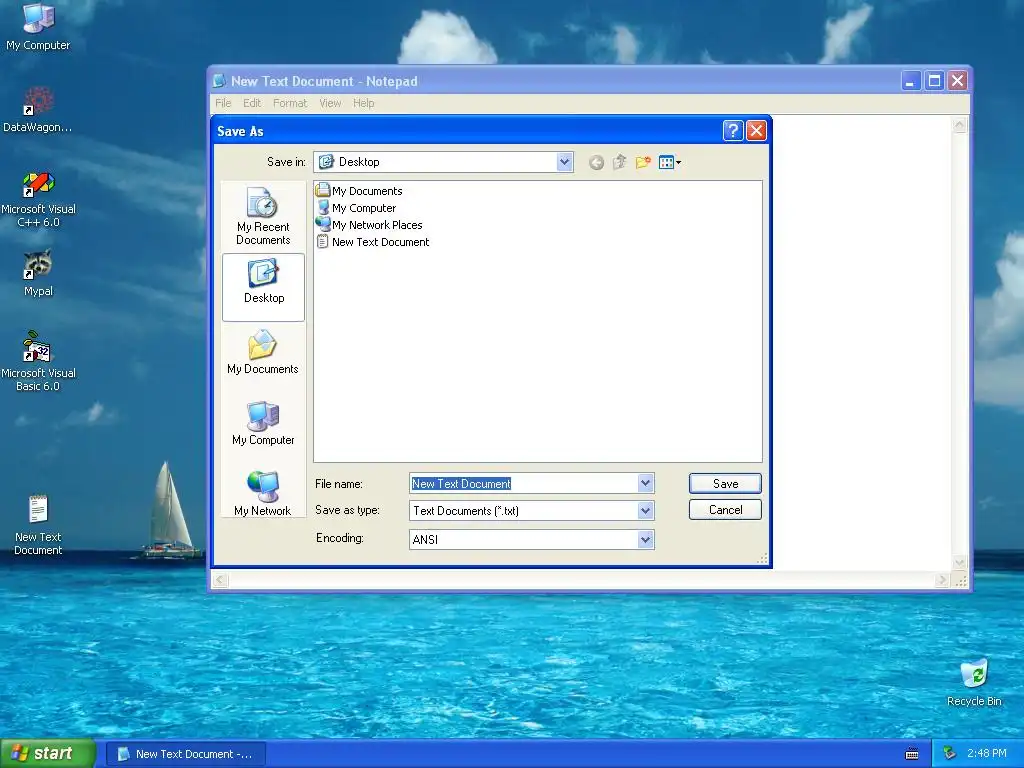1024x768 pixels.
Task: Select DataWagon shortcut on desktop
Action: tap(38, 109)
